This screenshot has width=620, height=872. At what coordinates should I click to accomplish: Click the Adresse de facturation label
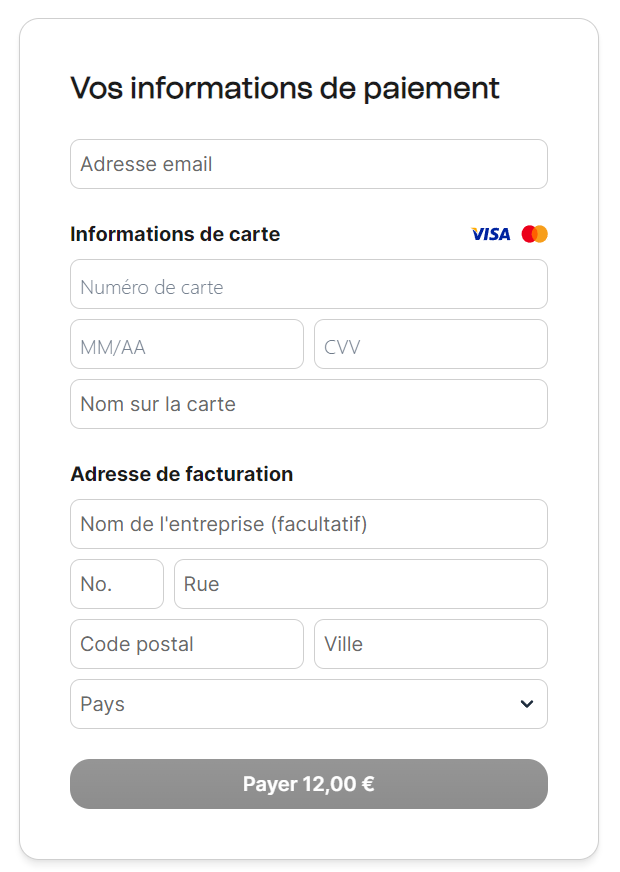click(181, 474)
